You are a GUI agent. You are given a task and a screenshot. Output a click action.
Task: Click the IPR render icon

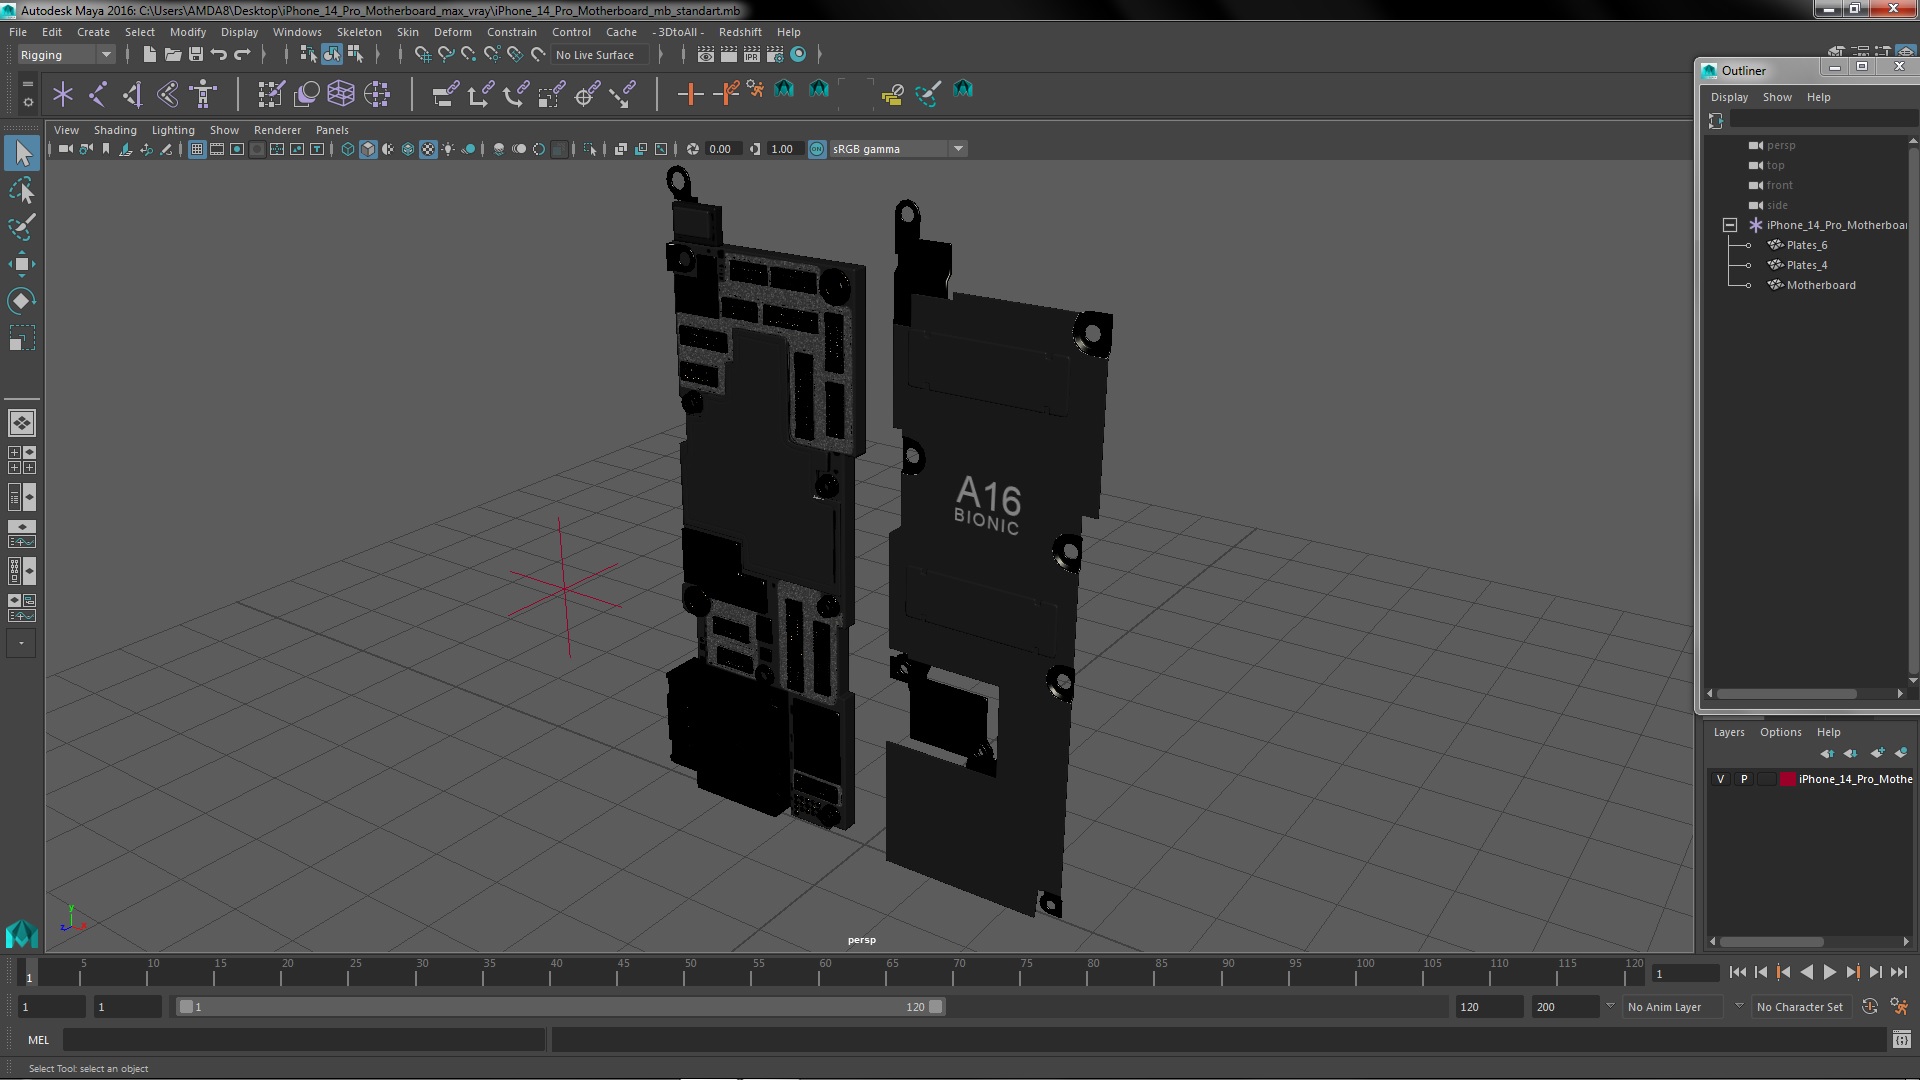pos(752,55)
